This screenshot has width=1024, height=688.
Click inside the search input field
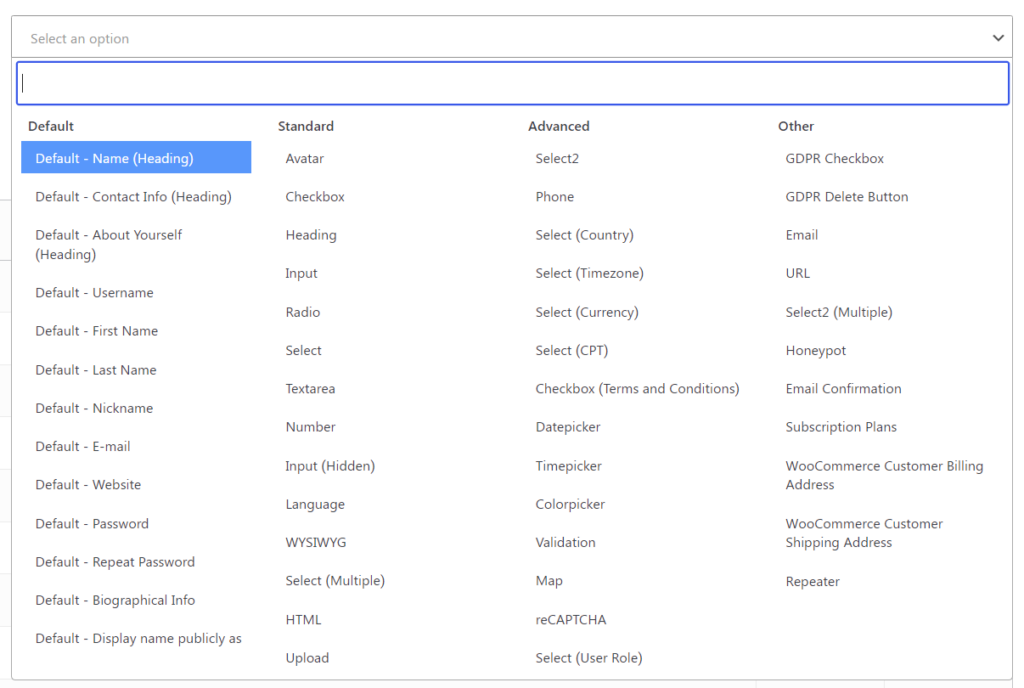coord(512,83)
